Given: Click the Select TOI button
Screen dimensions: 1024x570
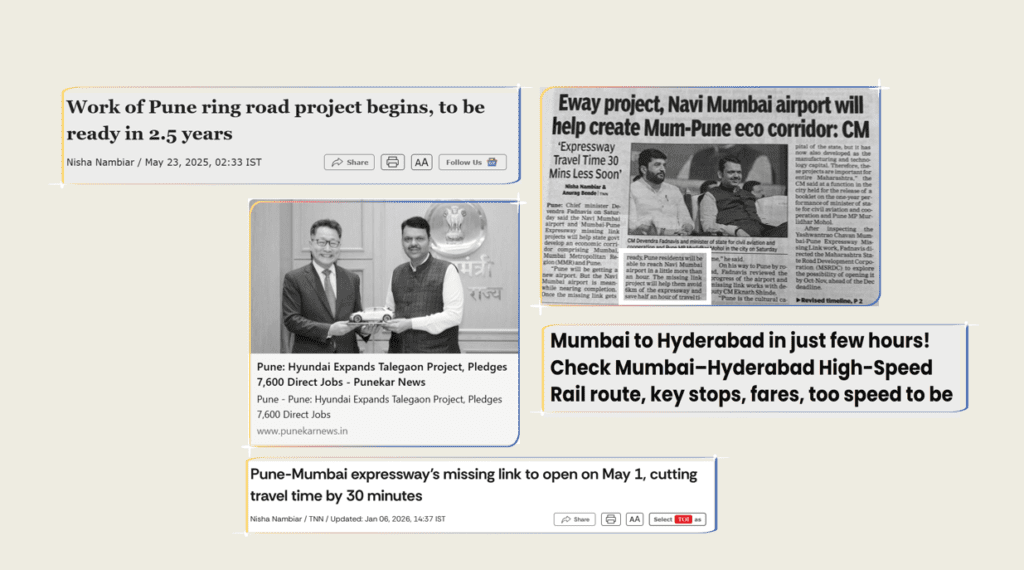Looking at the screenshot, I should click(x=677, y=519).
